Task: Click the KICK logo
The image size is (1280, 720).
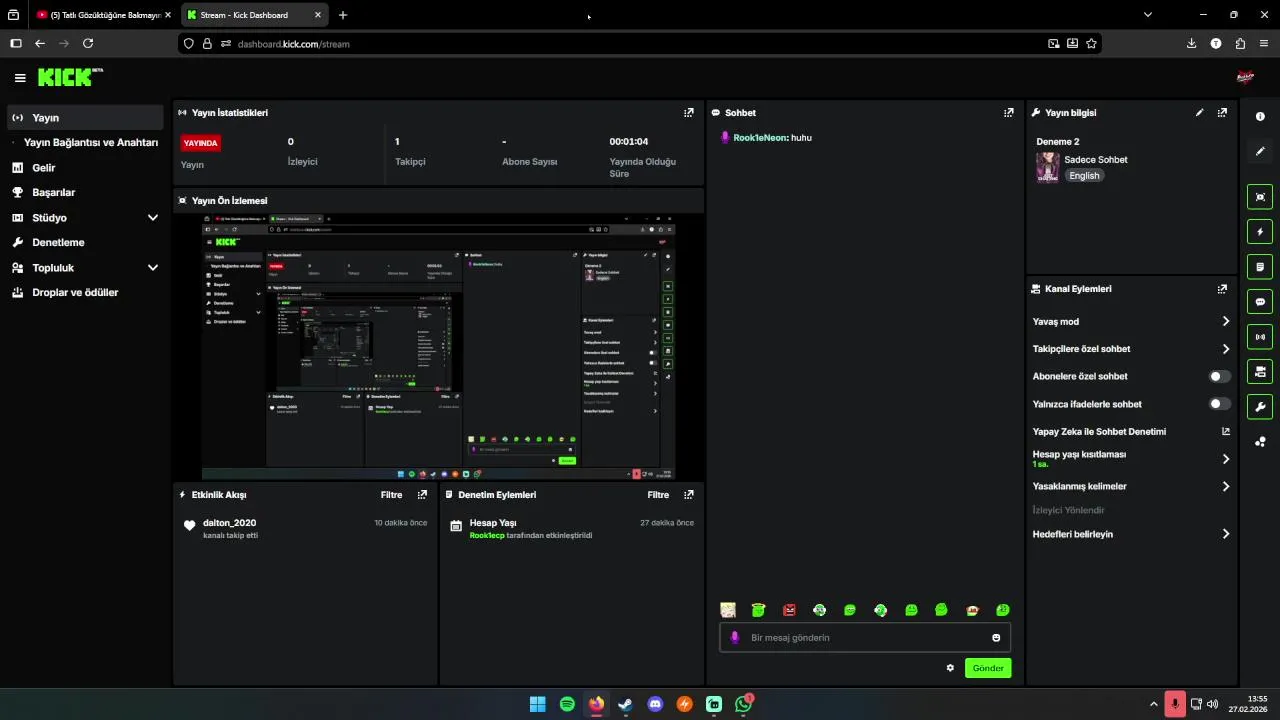Action: click(x=70, y=77)
